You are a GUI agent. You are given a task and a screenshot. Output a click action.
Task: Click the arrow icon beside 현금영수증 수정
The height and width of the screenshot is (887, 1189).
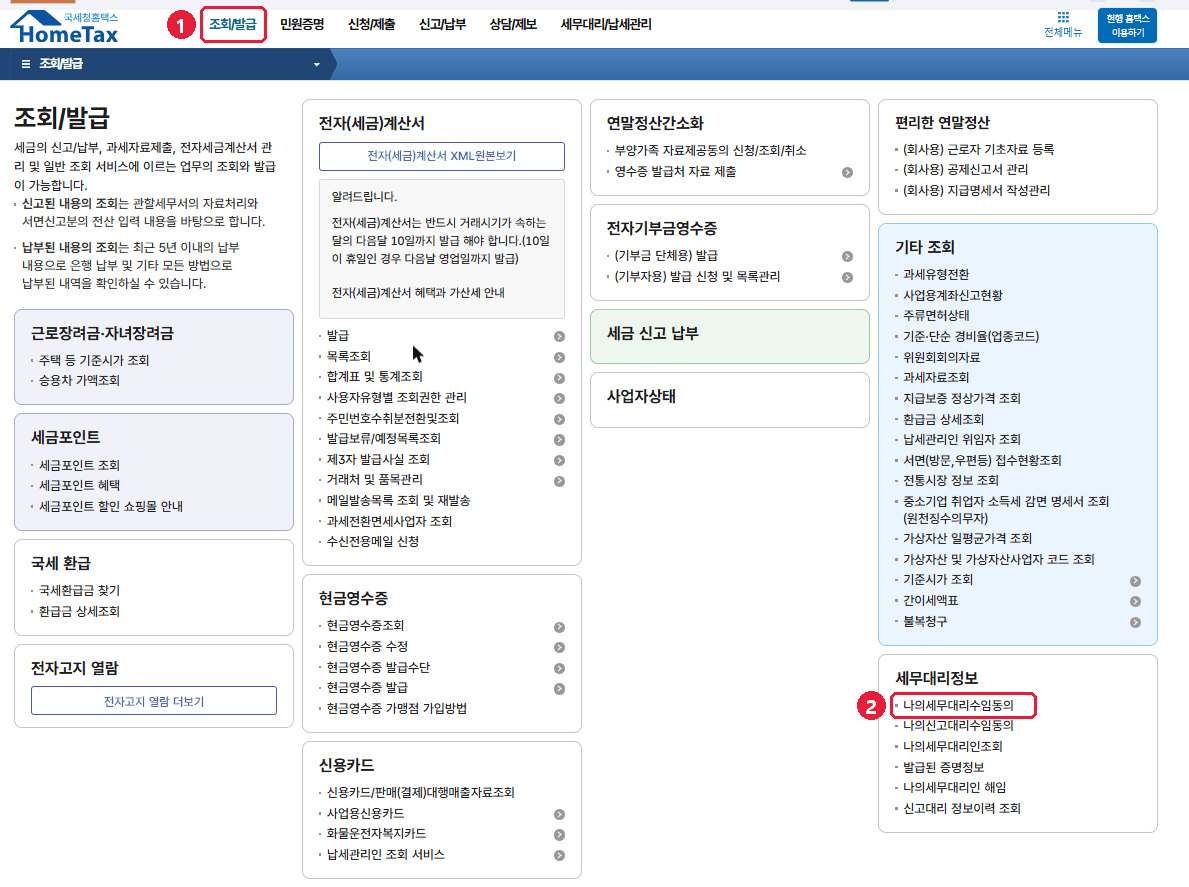(x=559, y=647)
